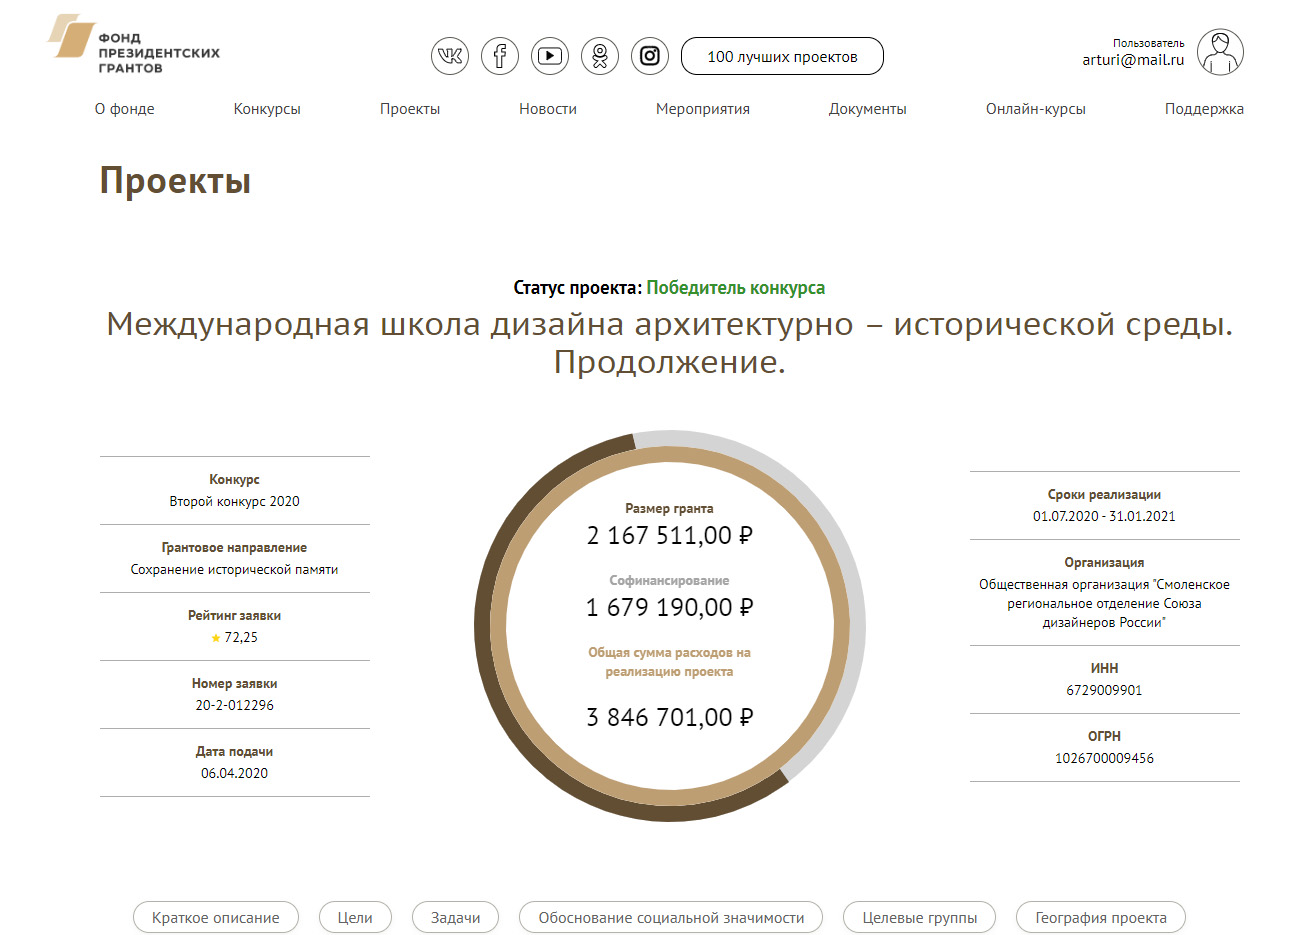Jump to Краткое описание section
The height and width of the screenshot is (935, 1307).
tap(216, 918)
